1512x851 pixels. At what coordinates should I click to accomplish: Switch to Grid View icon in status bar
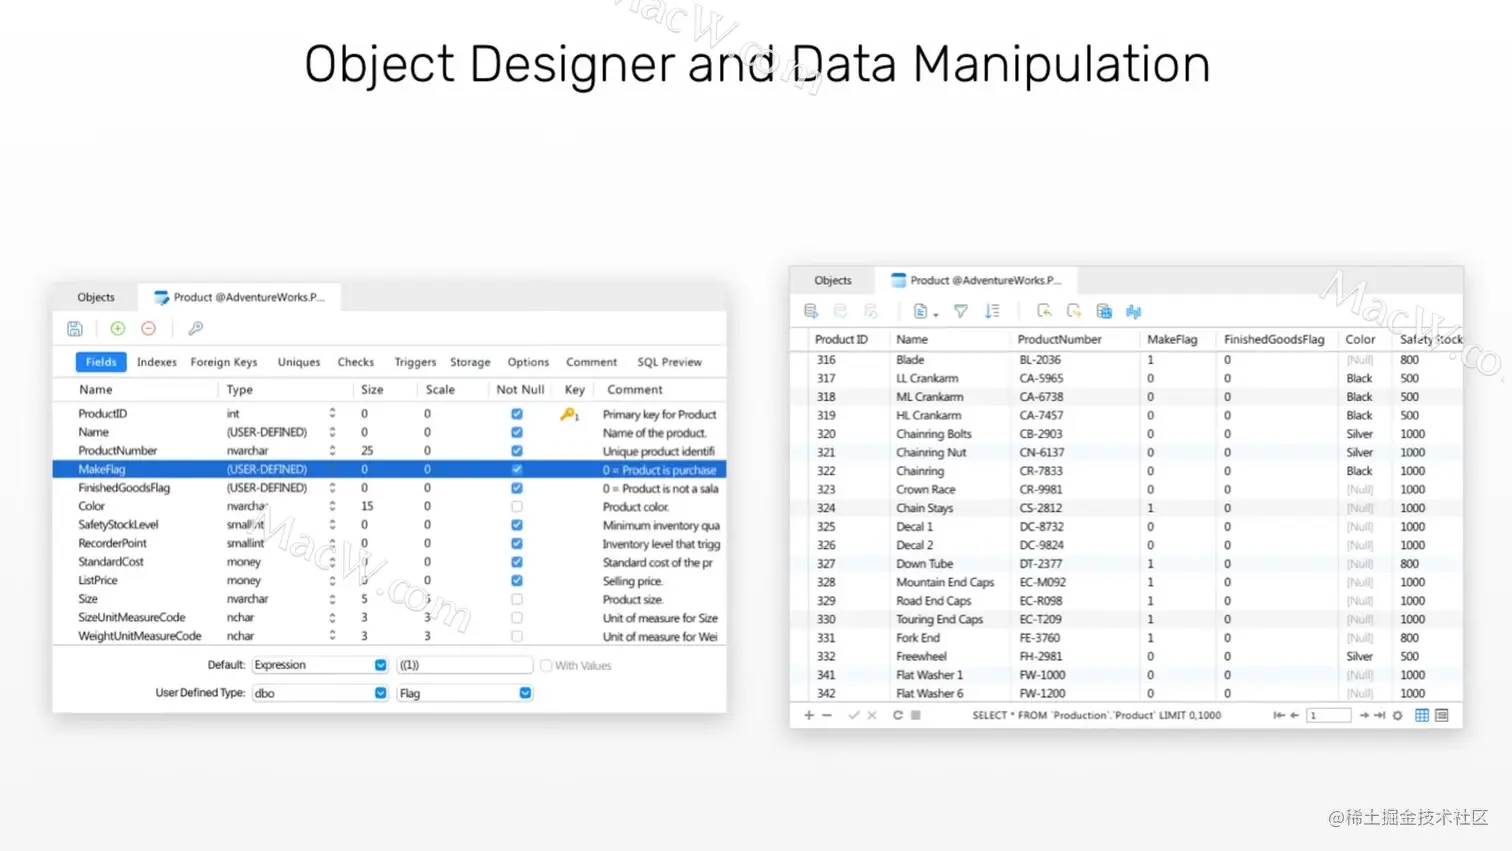pyautogui.click(x=1422, y=715)
